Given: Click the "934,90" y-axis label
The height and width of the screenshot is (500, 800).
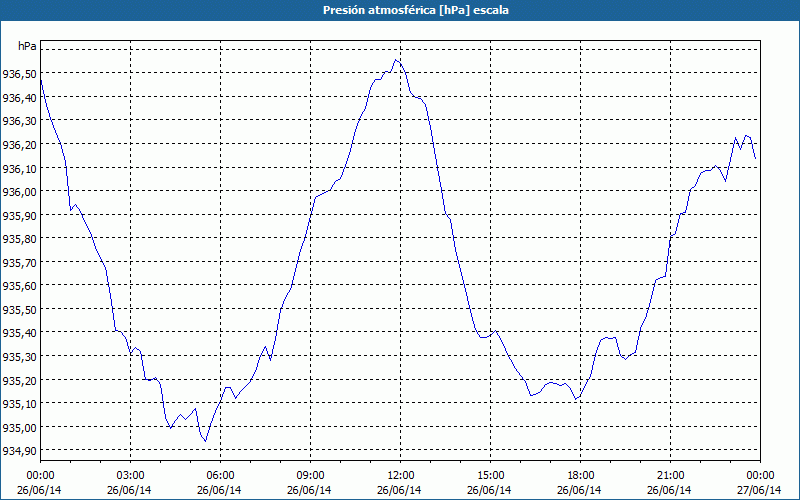Looking at the screenshot, I should [19, 451].
